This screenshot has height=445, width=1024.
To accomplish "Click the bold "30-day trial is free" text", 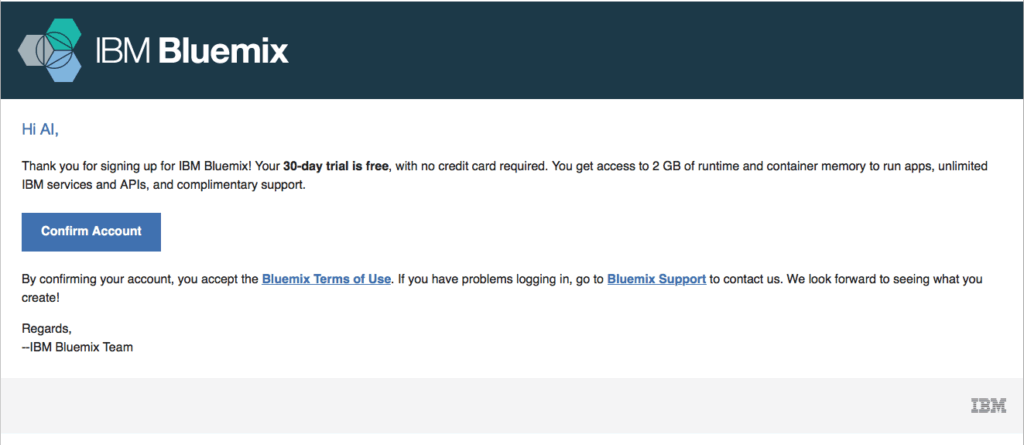I will [x=336, y=167].
